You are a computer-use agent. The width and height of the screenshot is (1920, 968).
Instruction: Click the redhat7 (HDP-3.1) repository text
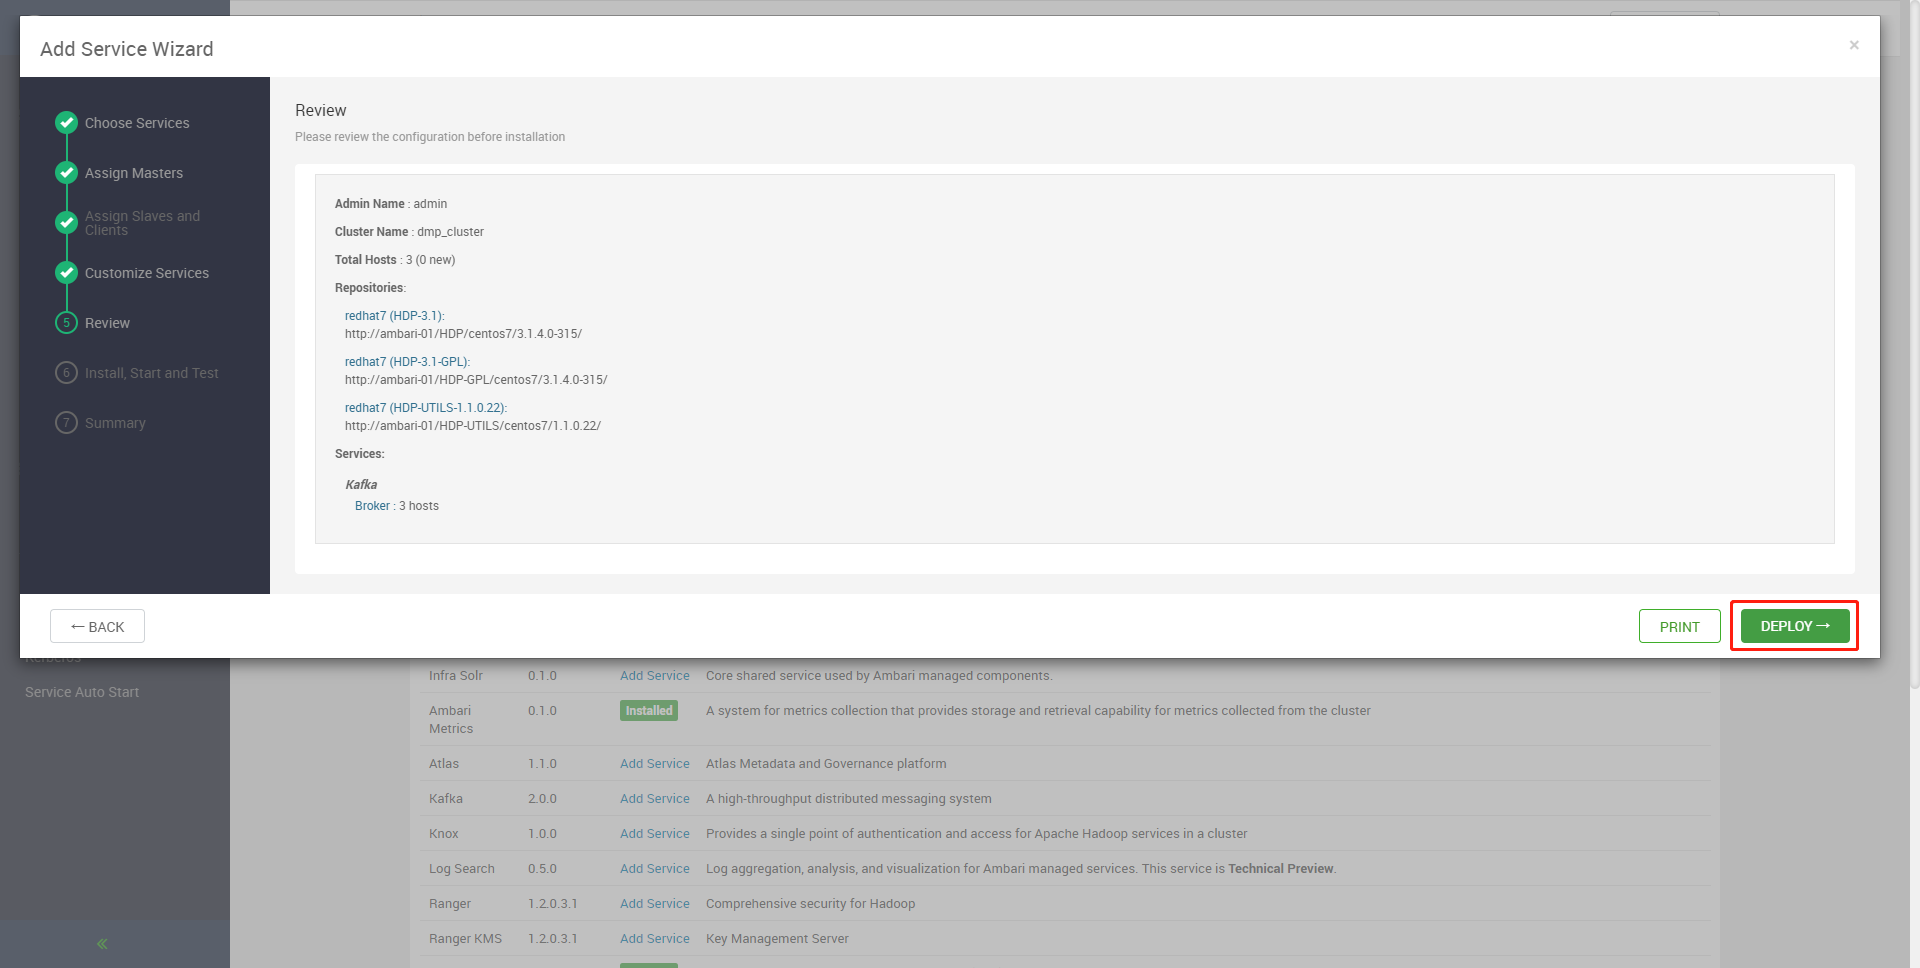click(x=395, y=316)
